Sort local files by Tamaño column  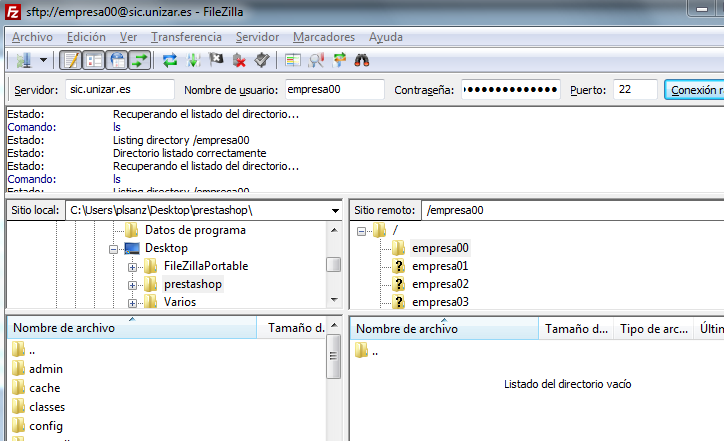tap(291, 328)
